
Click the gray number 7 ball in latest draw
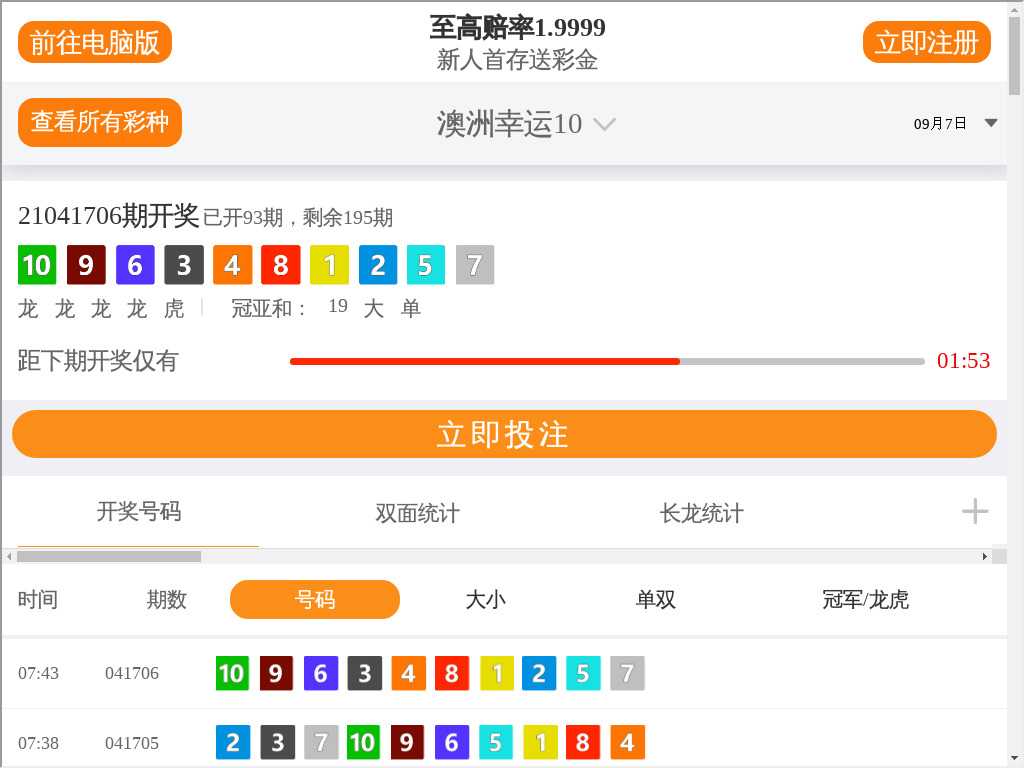[x=475, y=265]
